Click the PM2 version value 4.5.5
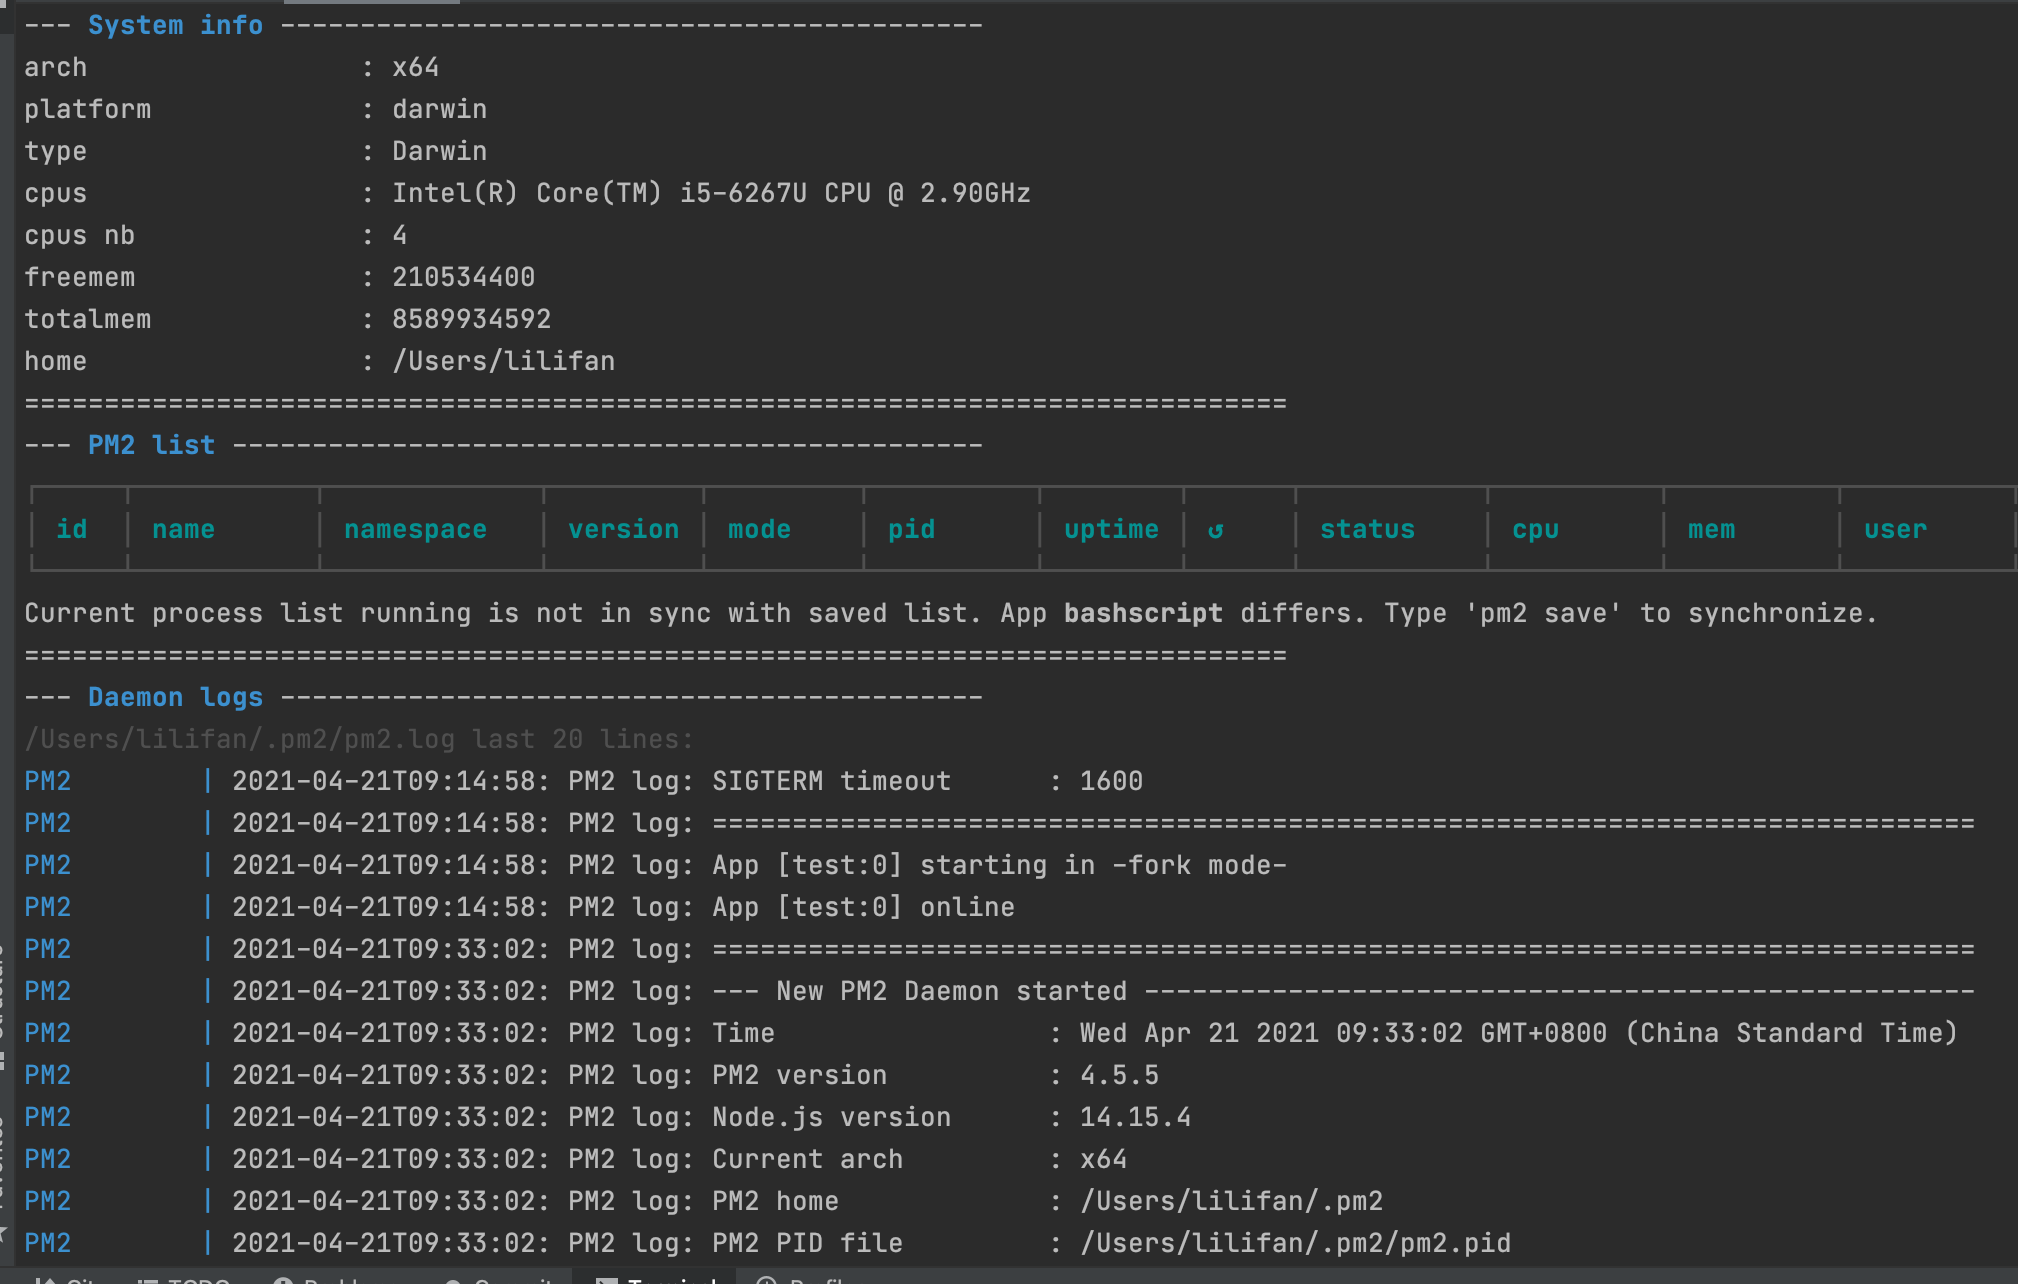This screenshot has height=1284, width=2018. pyautogui.click(x=1119, y=1075)
